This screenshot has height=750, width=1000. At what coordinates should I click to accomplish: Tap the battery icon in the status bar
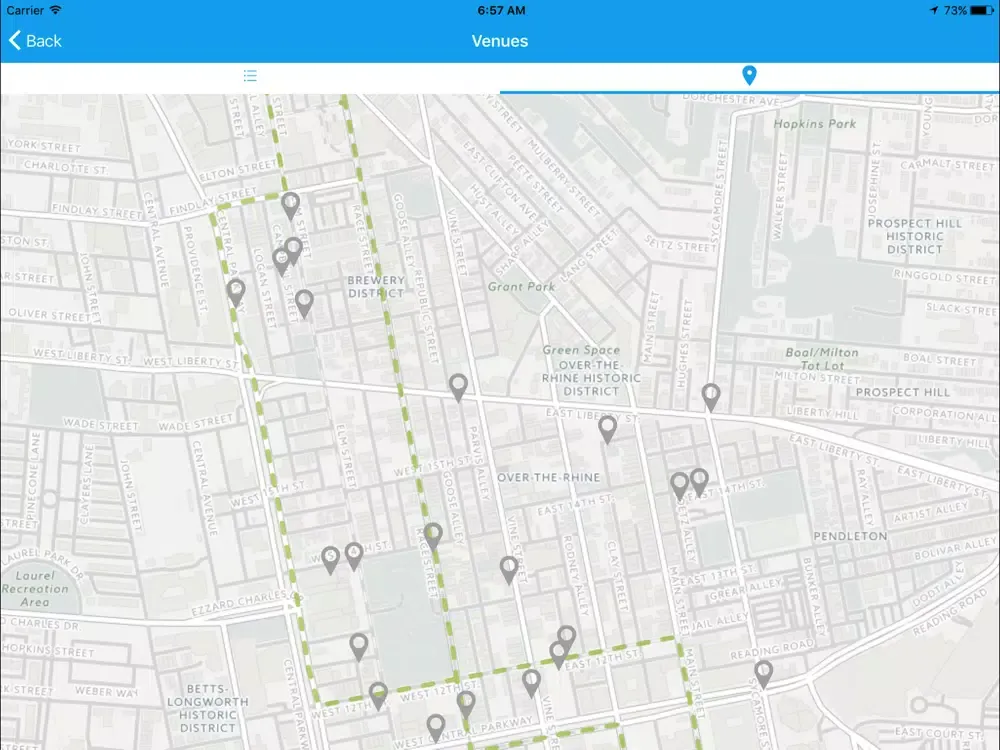(x=982, y=10)
